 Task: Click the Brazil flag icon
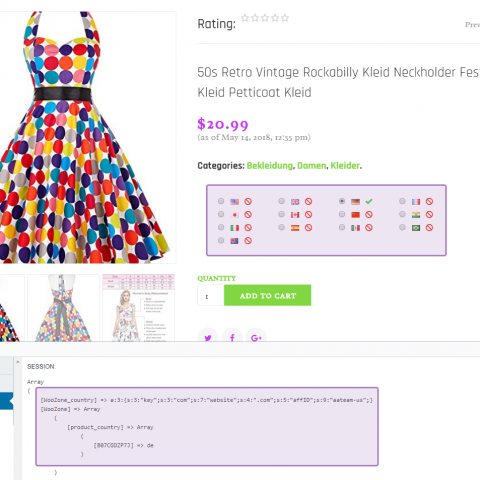coord(416,228)
